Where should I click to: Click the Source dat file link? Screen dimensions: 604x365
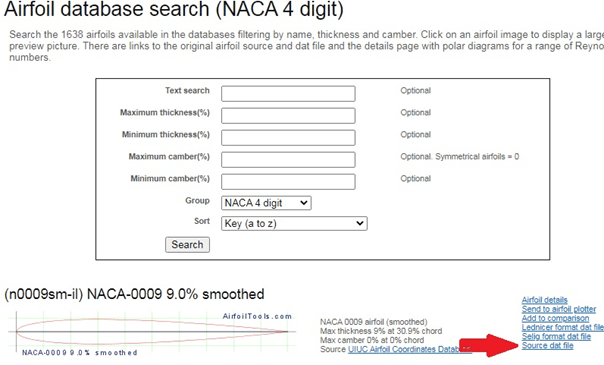[547, 346]
